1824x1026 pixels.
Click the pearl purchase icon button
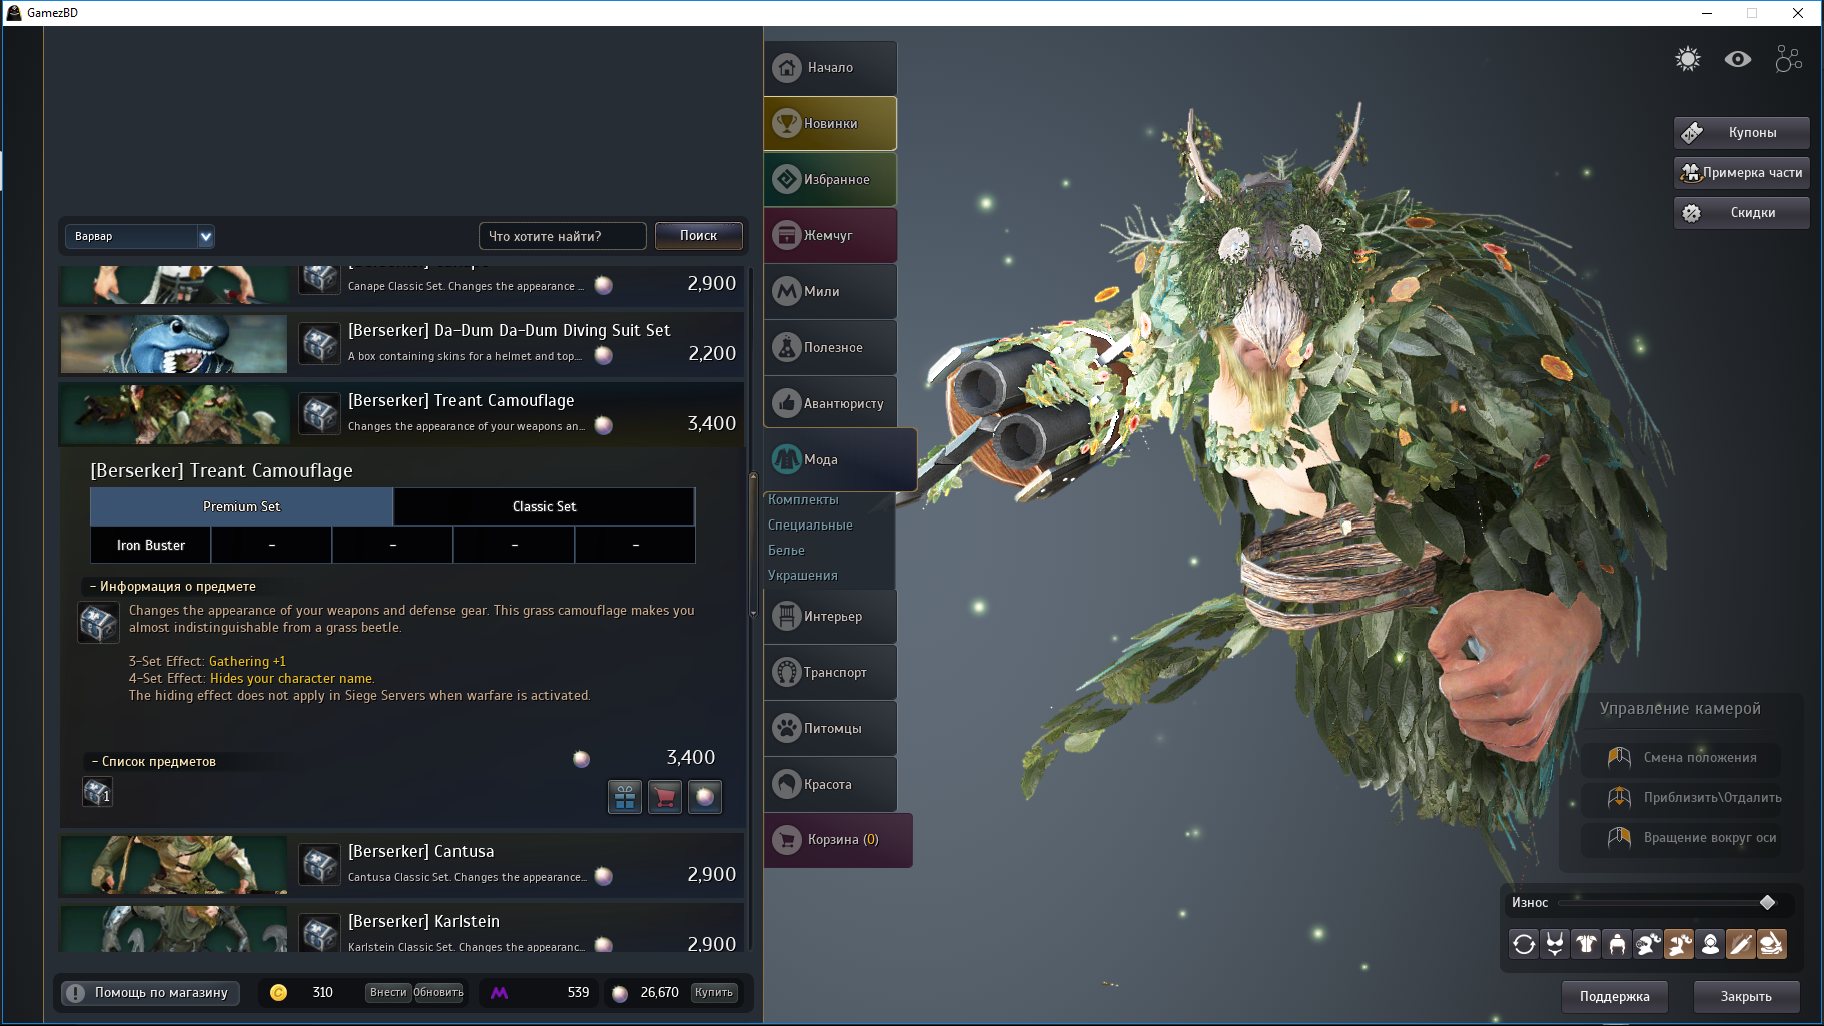(x=705, y=797)
